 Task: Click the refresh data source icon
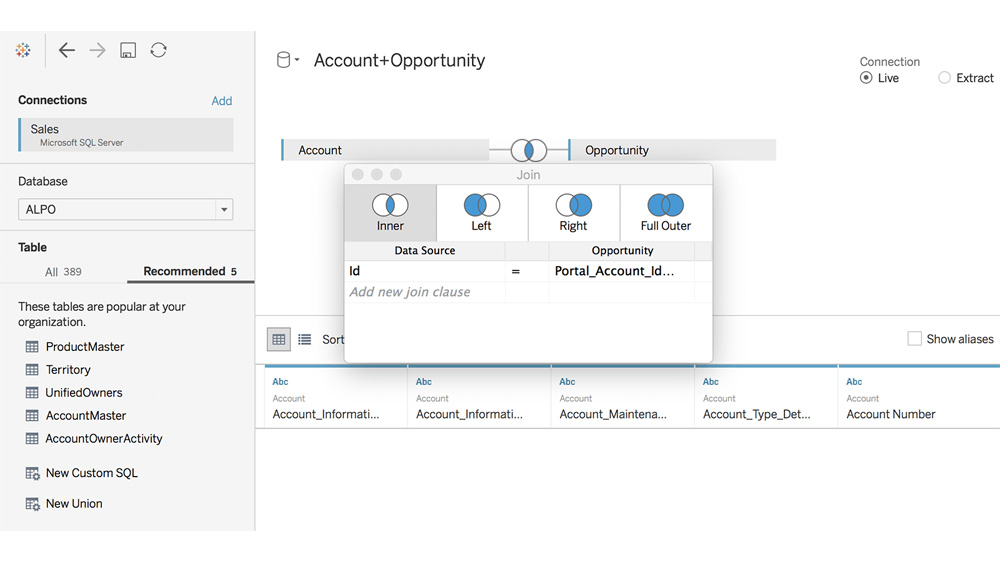[x=158, y=50]
